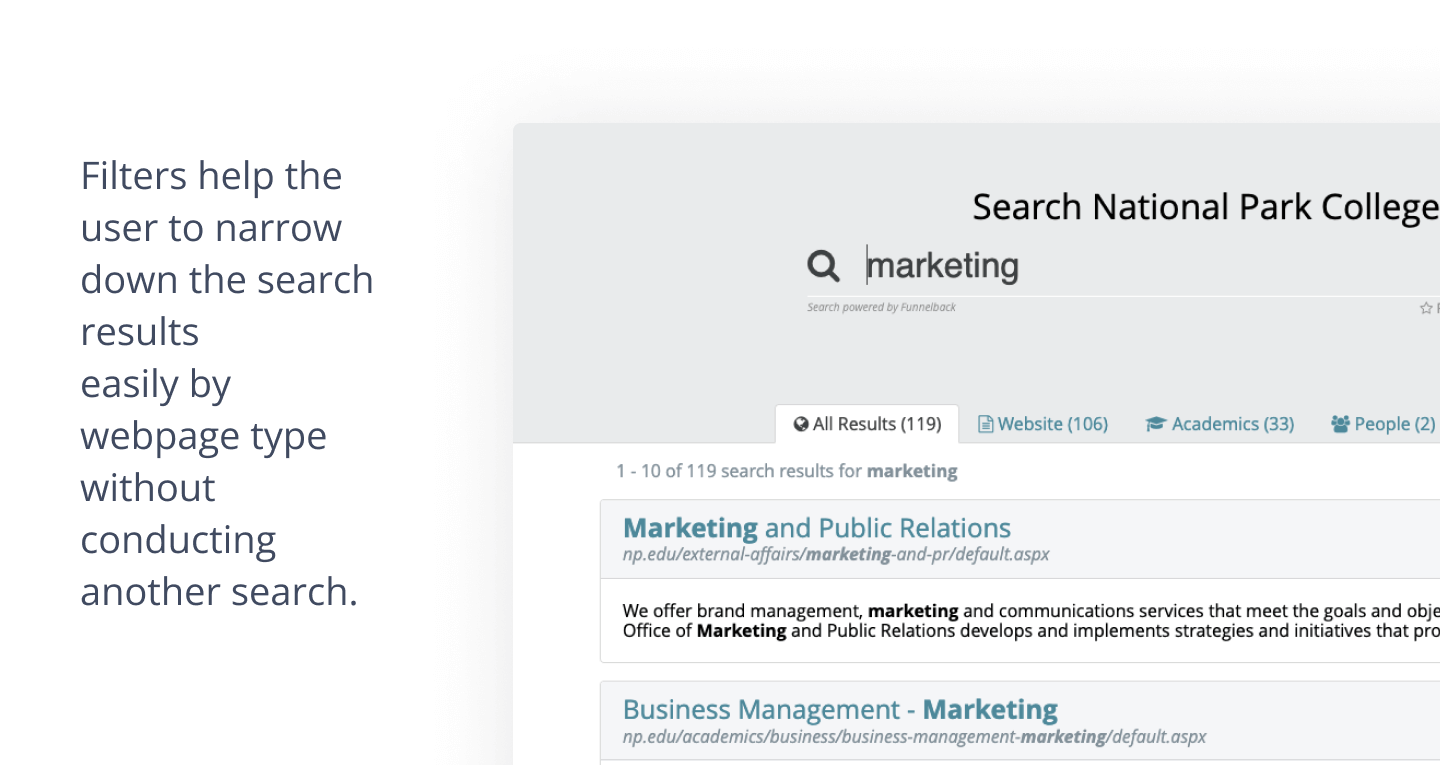Image resolution: width=1440 pixels, height=765 pixels.
Task: Open the Marketing and Public Relations result
Action: point(817,528)
